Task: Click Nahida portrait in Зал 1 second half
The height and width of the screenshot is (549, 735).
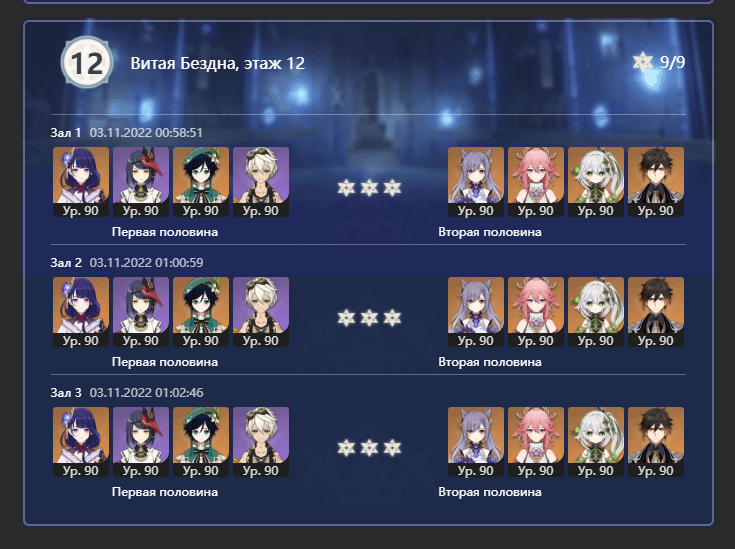Action: click(x=596, y=182)
